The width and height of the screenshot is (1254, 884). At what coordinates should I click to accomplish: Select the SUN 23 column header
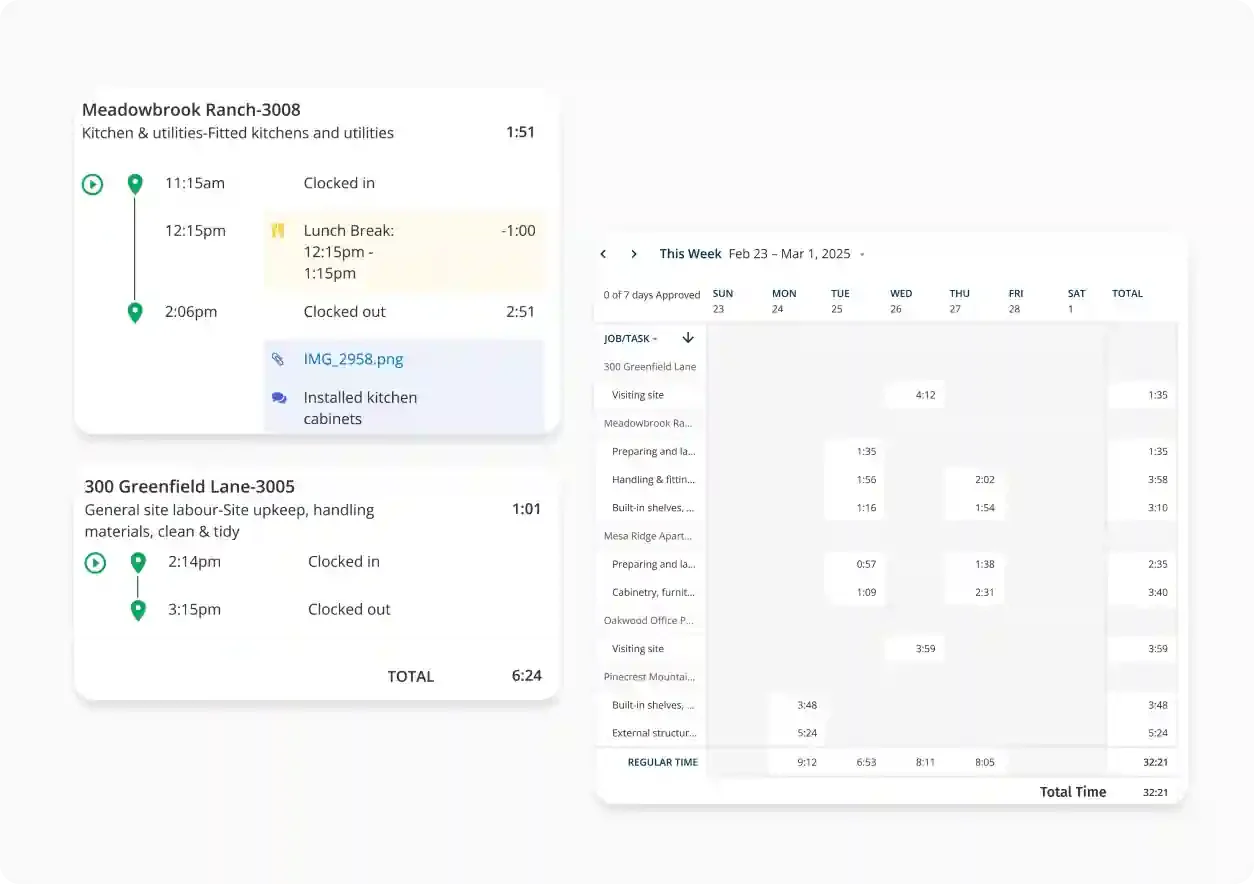pos(722,301)
